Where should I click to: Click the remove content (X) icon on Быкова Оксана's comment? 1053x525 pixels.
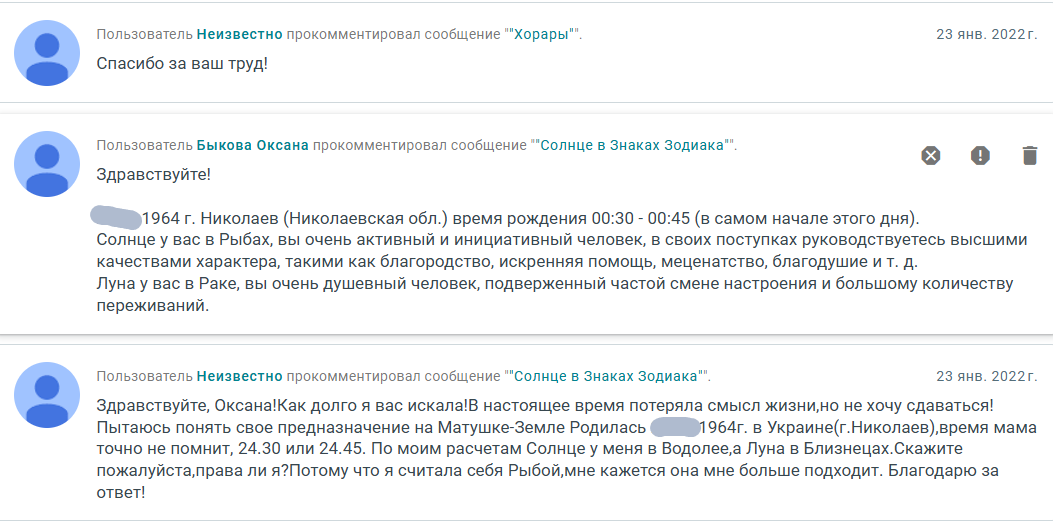[930, 156]
